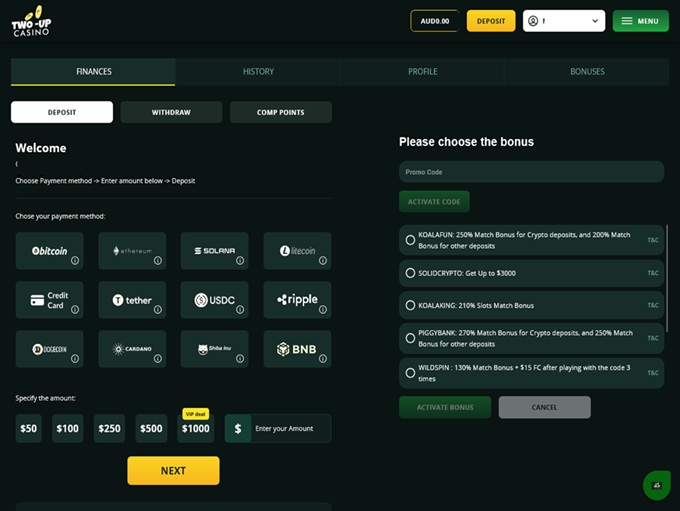The height and width of the screenshot is (511, 680).
Task: Select the $250 deposit amount
Action: tap(109, 429)
